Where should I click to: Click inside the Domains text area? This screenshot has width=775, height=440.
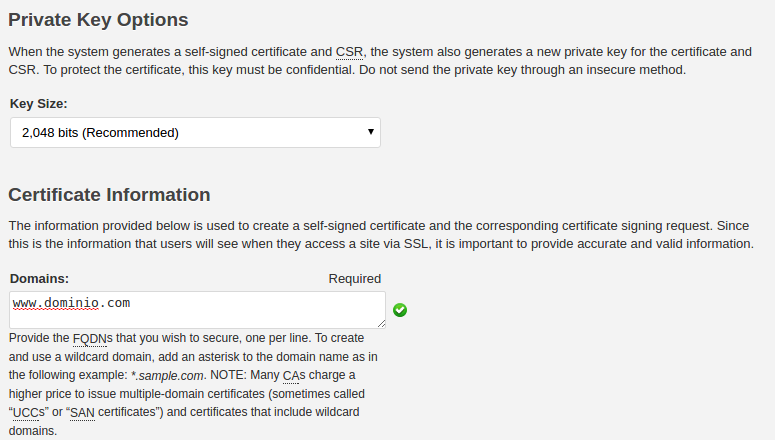pyautogui.click(x=197, y=310)
